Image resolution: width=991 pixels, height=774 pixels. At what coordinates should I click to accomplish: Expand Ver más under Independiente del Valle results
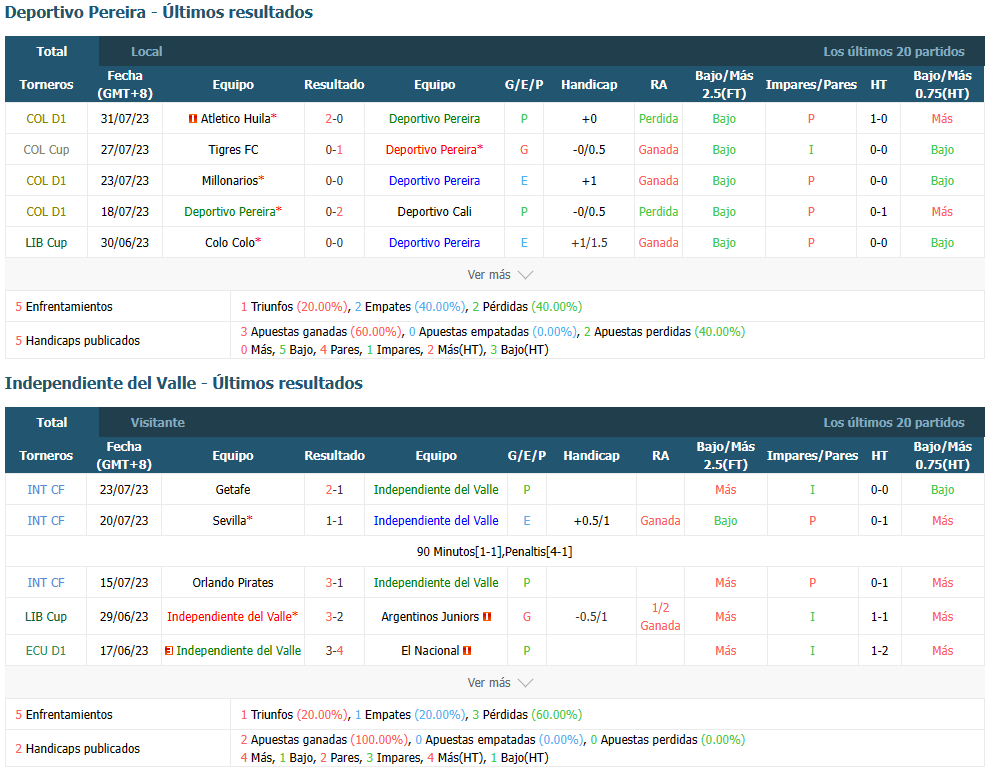click(500, 682)
